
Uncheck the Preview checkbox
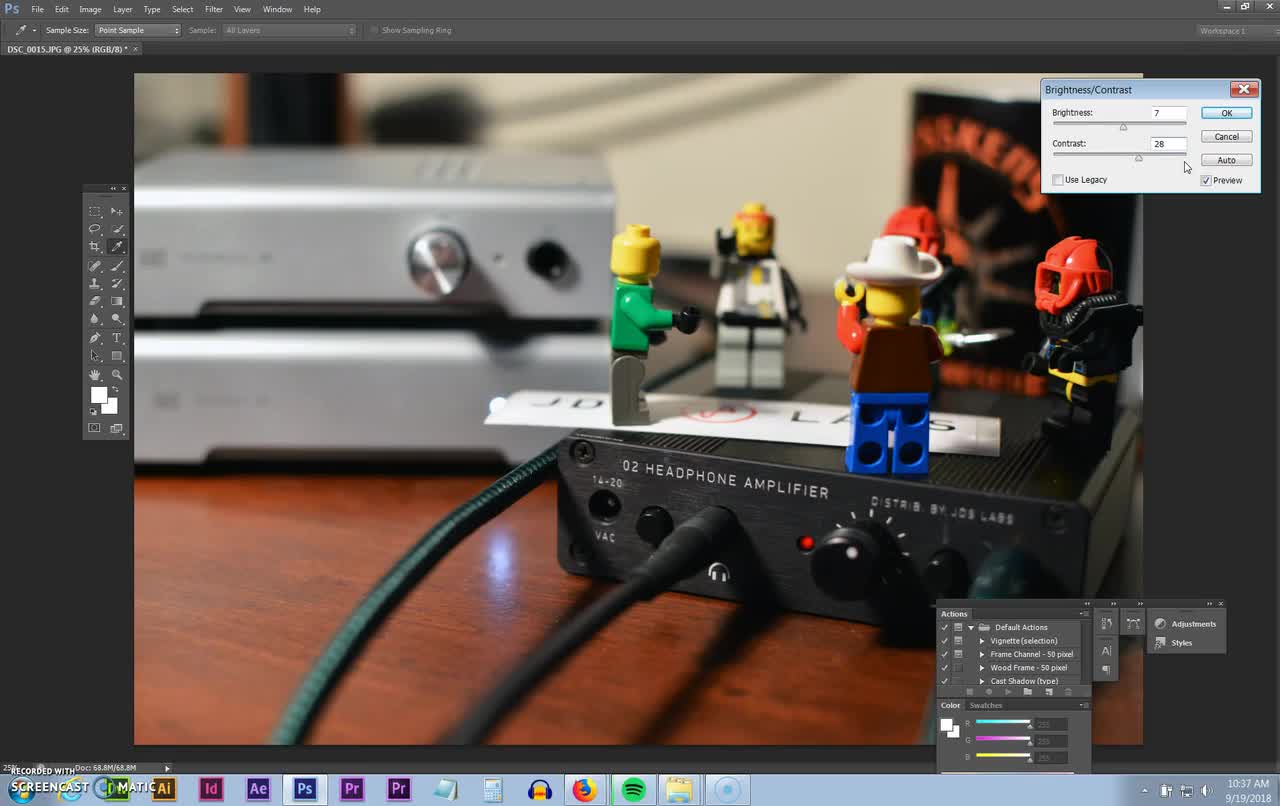1206,180
